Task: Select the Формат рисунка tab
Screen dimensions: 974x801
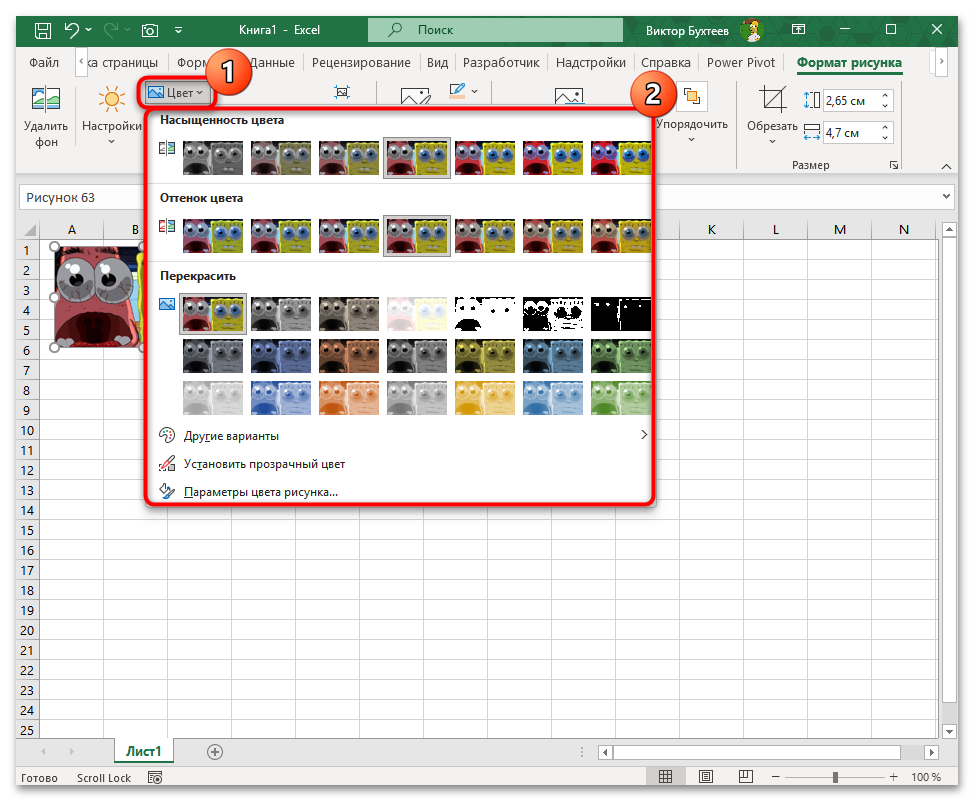Action: pos(849,62)
